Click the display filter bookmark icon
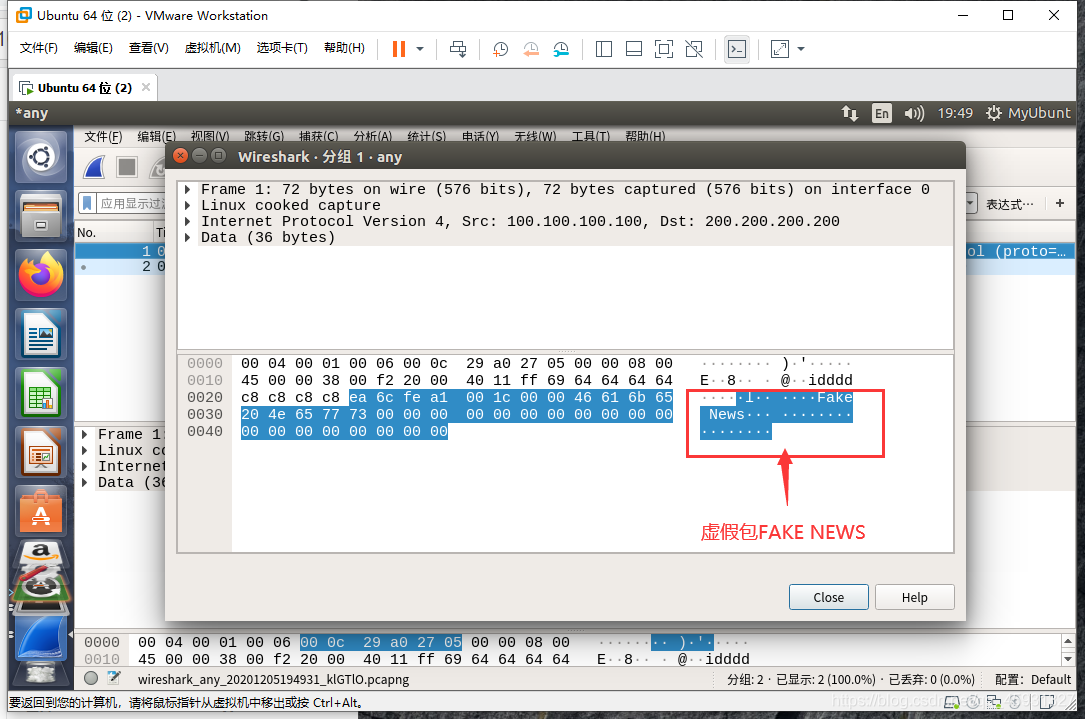The width and height of the screenshot is (1085, 719). 87,203
